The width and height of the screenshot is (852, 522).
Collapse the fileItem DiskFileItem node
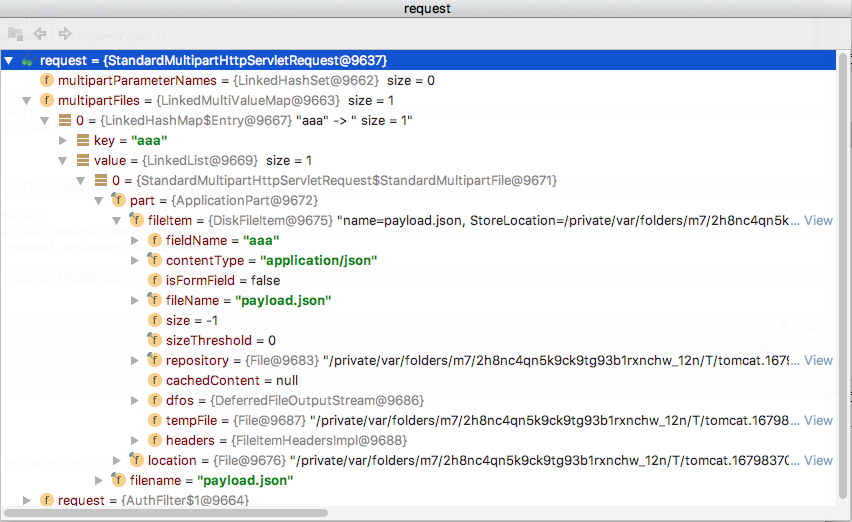click(x=117, y=221)
